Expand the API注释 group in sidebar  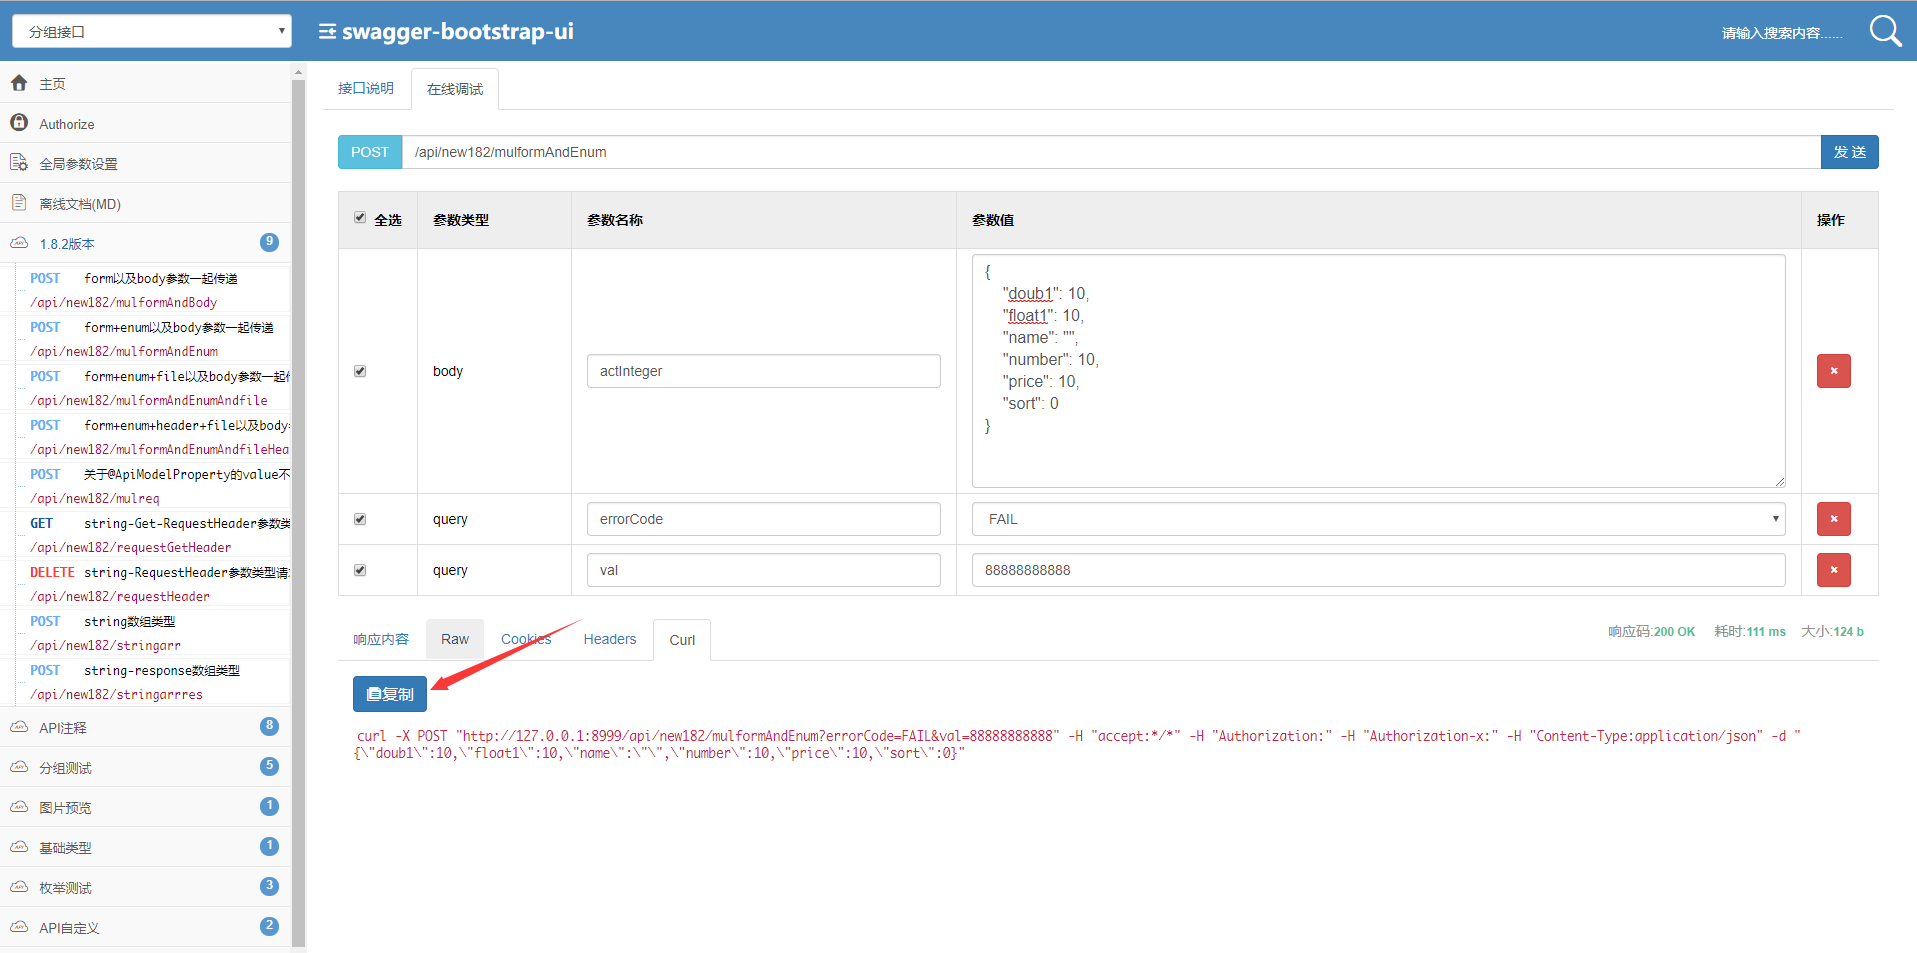(63, 728)
